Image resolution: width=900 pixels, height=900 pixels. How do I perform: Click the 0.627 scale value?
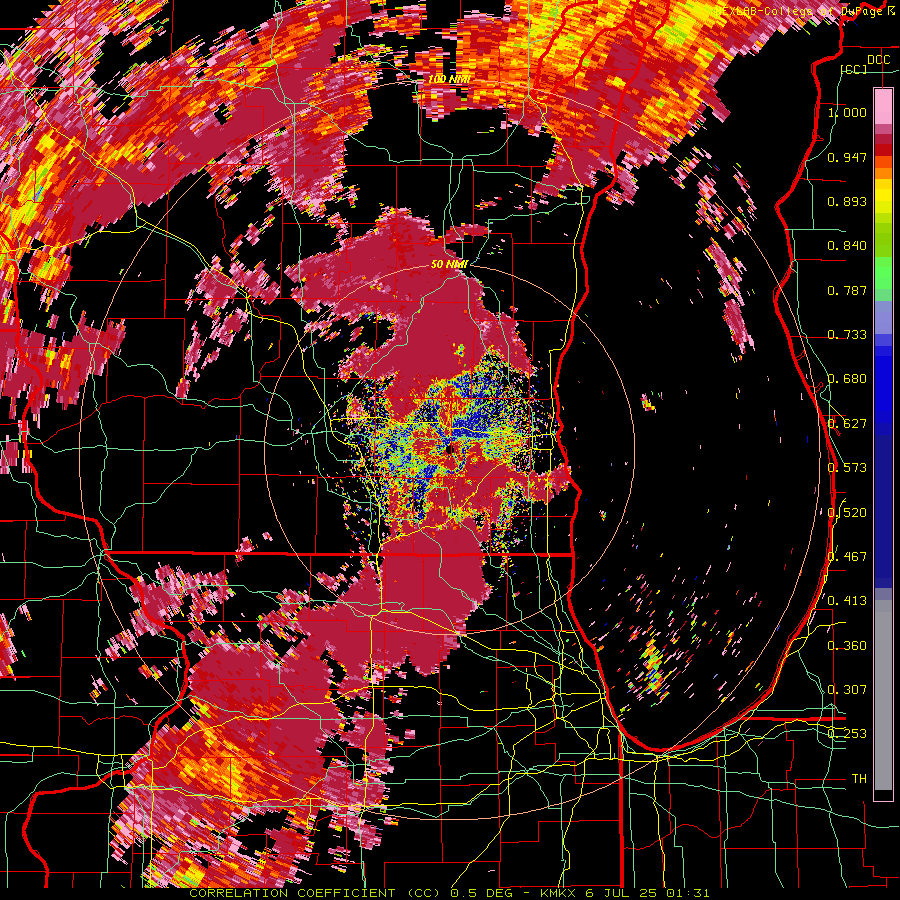(x=847, y=424)
